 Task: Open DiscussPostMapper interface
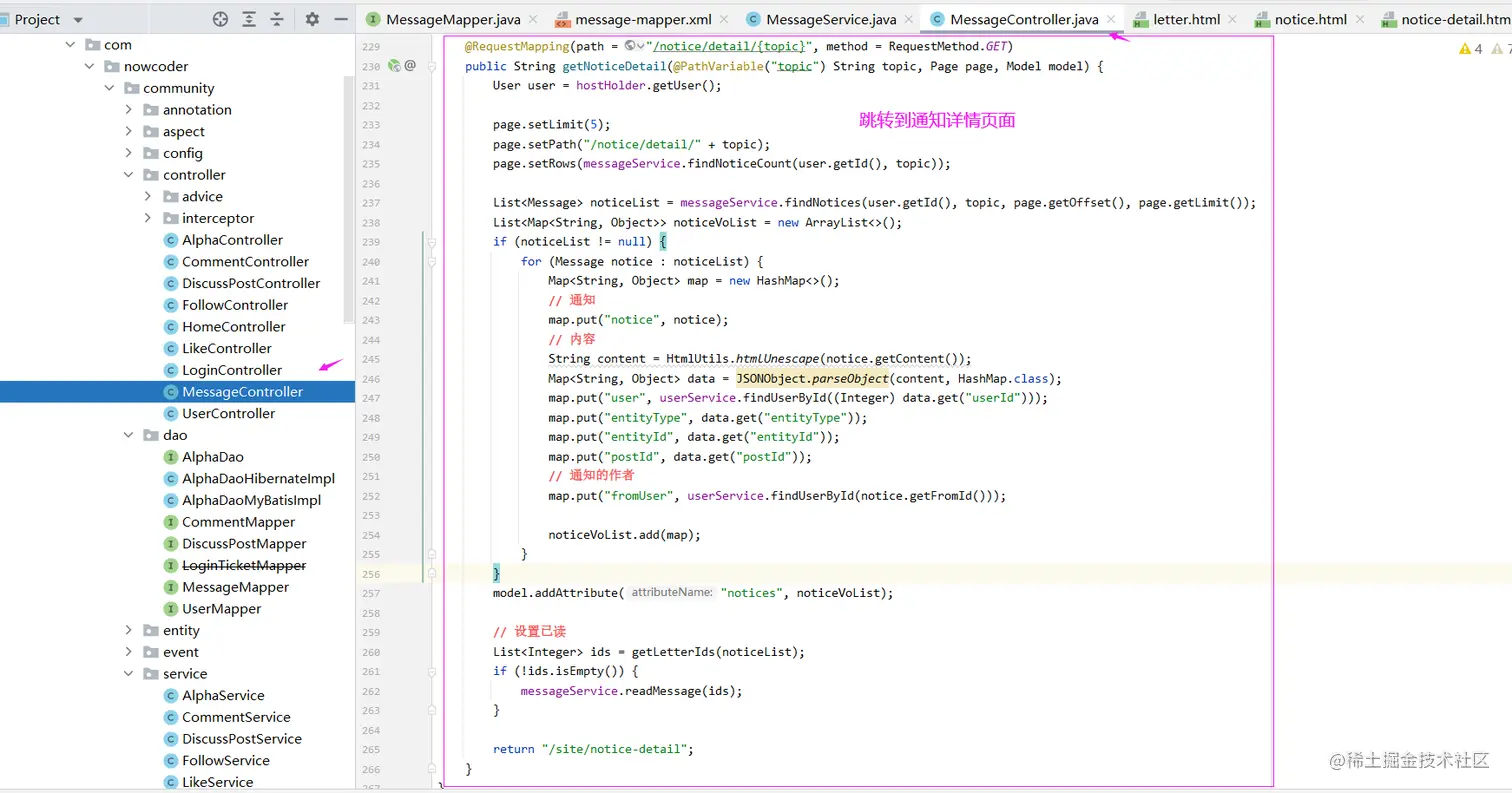(244, 544)
